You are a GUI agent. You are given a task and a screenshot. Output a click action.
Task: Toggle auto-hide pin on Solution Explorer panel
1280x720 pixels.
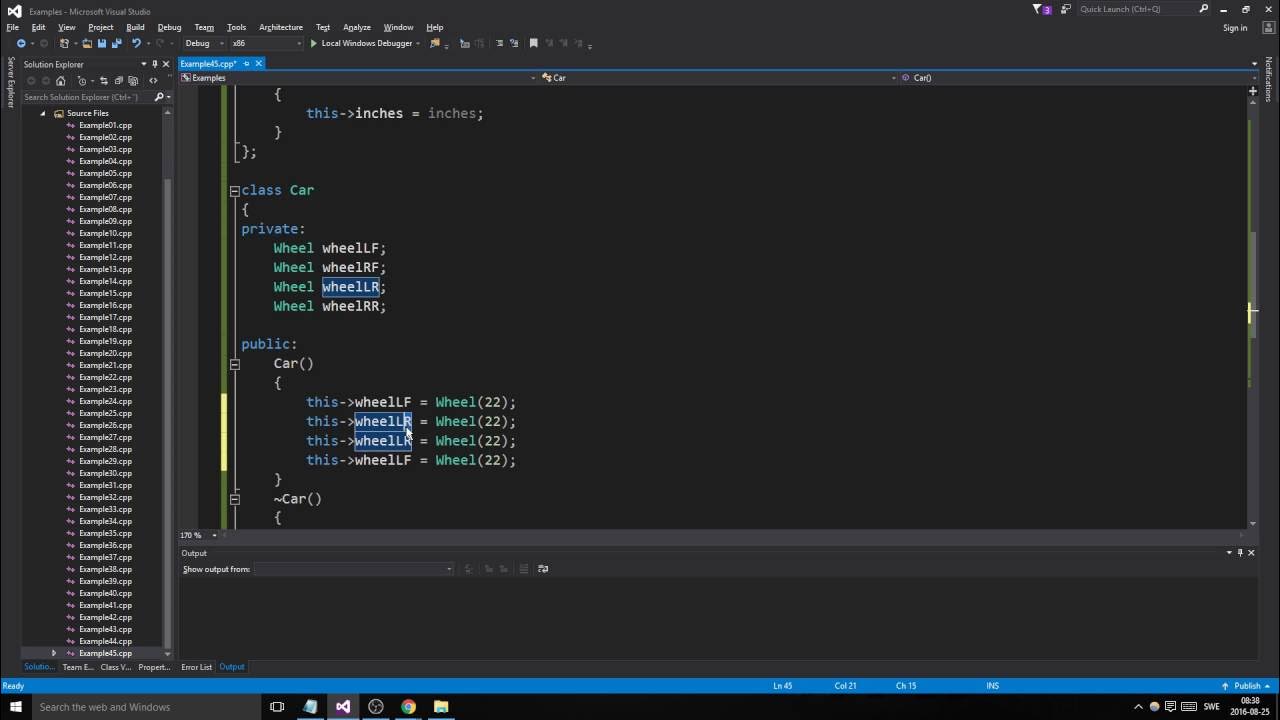(x=155, y=64)
